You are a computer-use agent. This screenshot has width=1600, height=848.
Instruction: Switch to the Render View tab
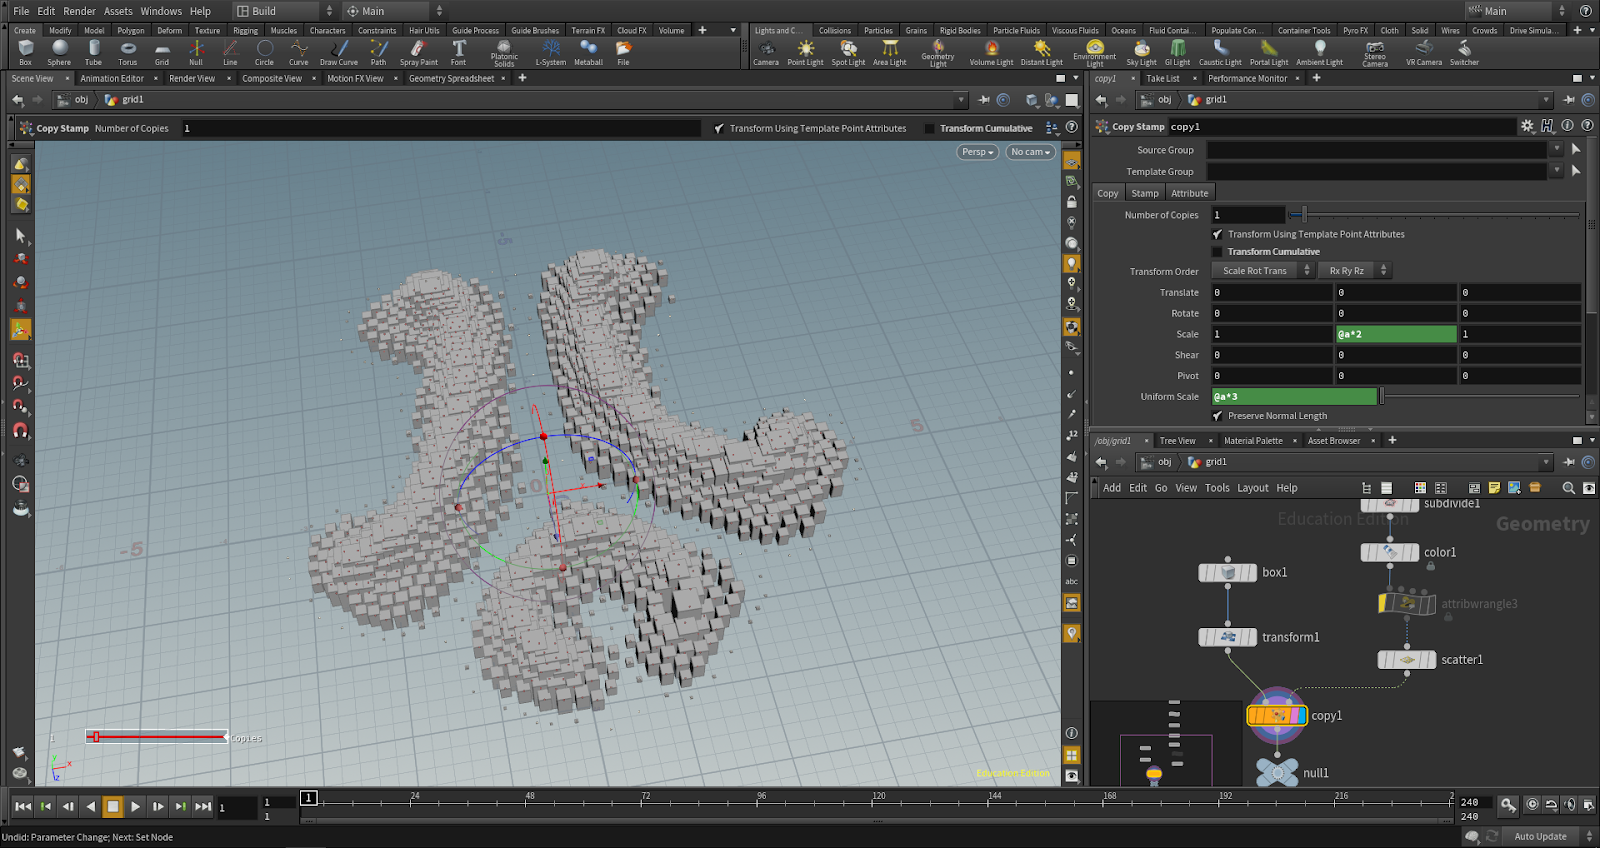191,78
